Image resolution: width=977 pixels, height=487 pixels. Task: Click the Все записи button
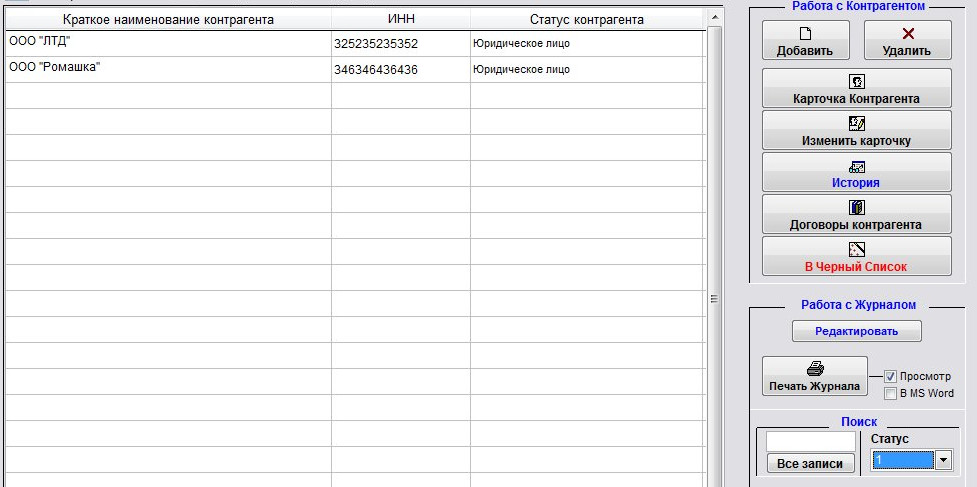pyautogui.click(x=809, y=463)
